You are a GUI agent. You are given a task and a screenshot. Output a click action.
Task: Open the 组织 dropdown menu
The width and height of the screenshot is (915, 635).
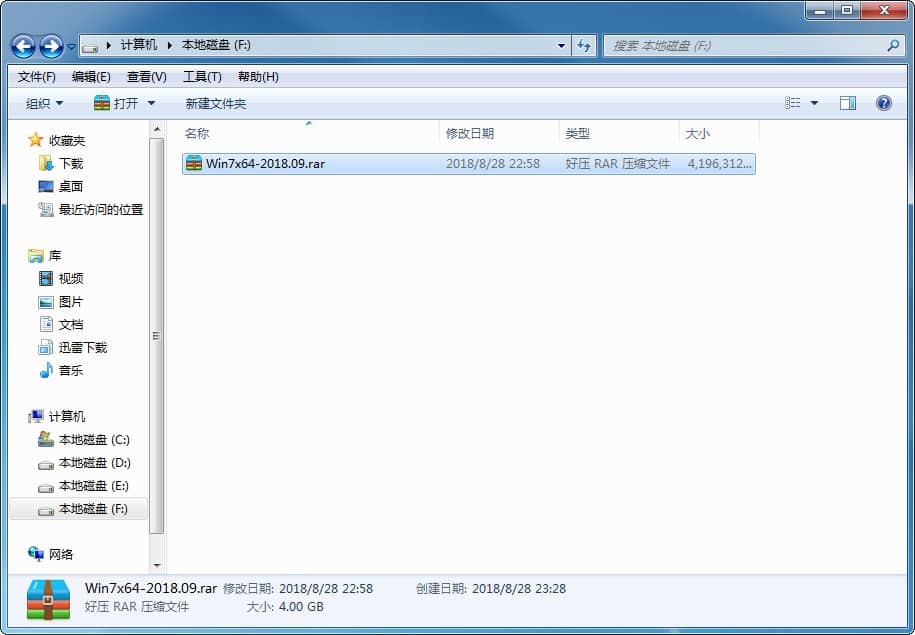coord(42,102)
